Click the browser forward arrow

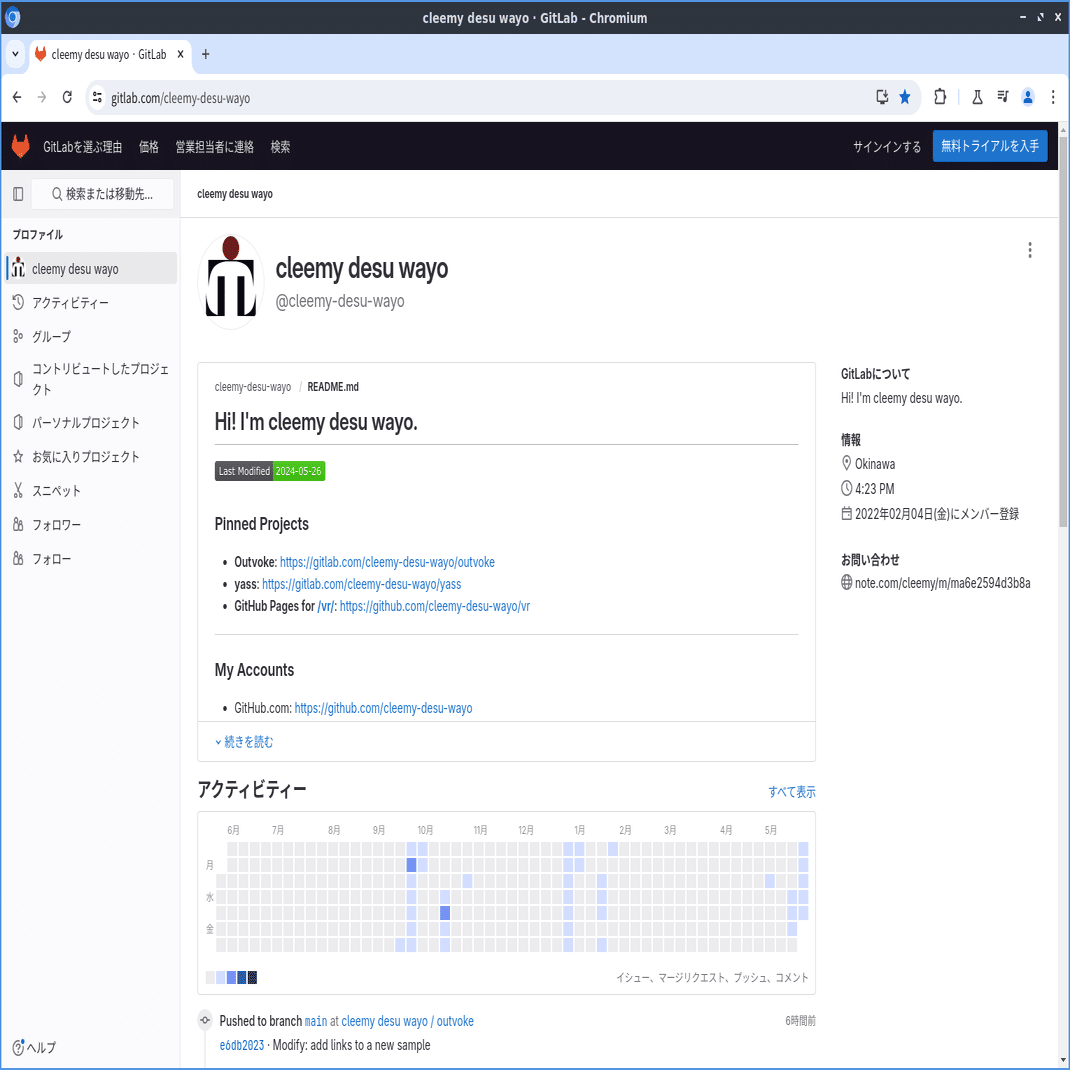point(42,98)
